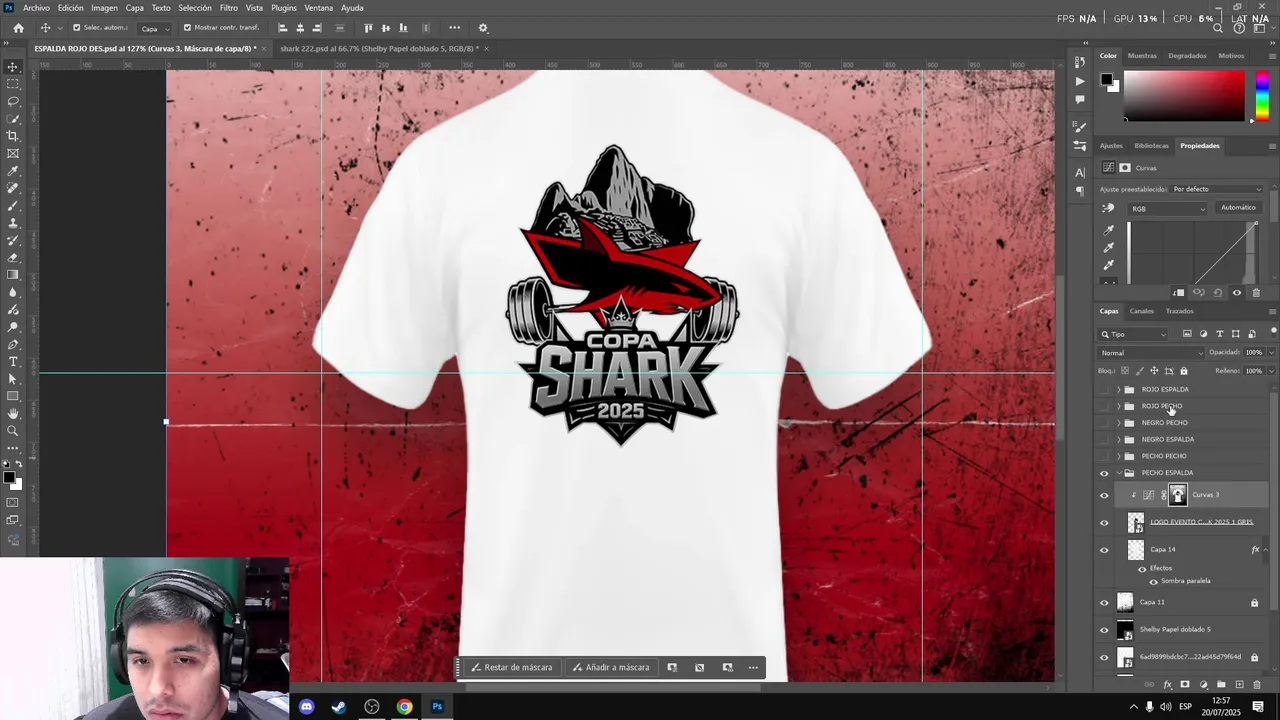Select the Brush tool
Screen dimensions: 1280x720
[x=13, y=206]
